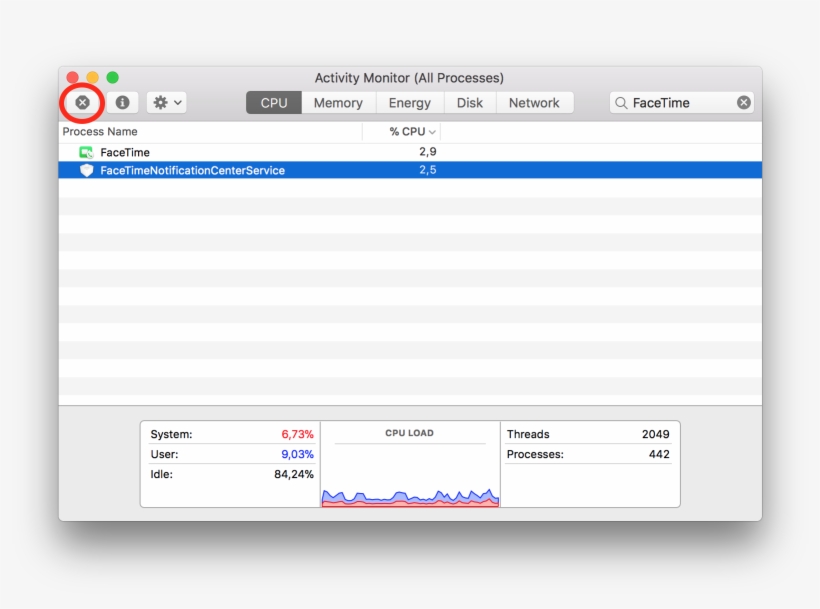This screenshot has width=820, height=609.
Task: Select the FaceTimeNotificationCenterService row
Action: click(410, 170)
